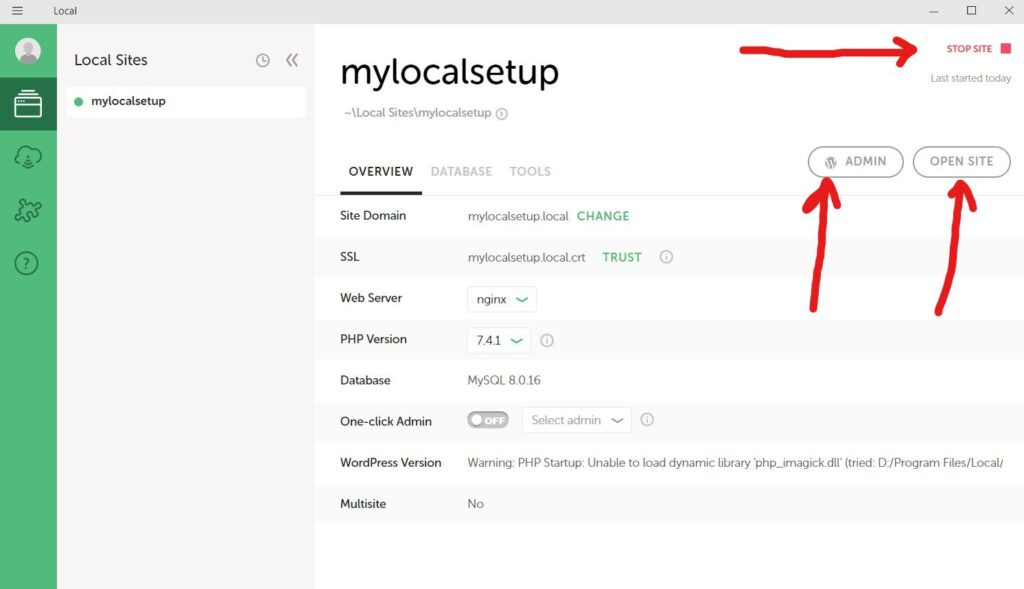Open the Web Server nginx dropdown
This screenshot has height=589, width=1024.
pos(502,299)
